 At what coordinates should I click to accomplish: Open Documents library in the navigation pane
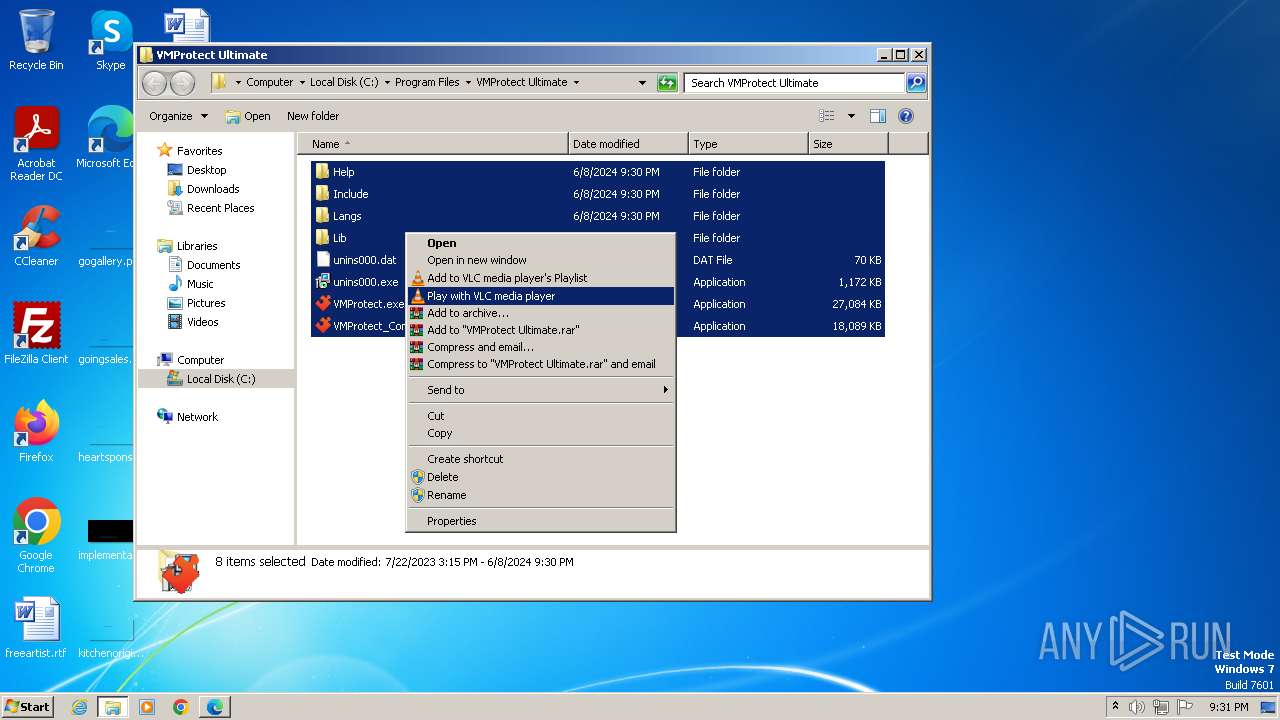(x=213, y=265)
